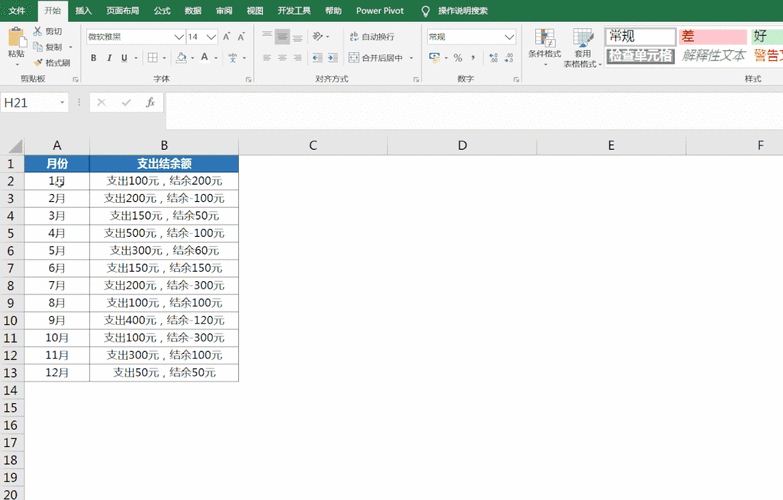Decrease font size with smaller A
Image resolution: width=783 pixels, height=500 pixels.
[241, 37]
